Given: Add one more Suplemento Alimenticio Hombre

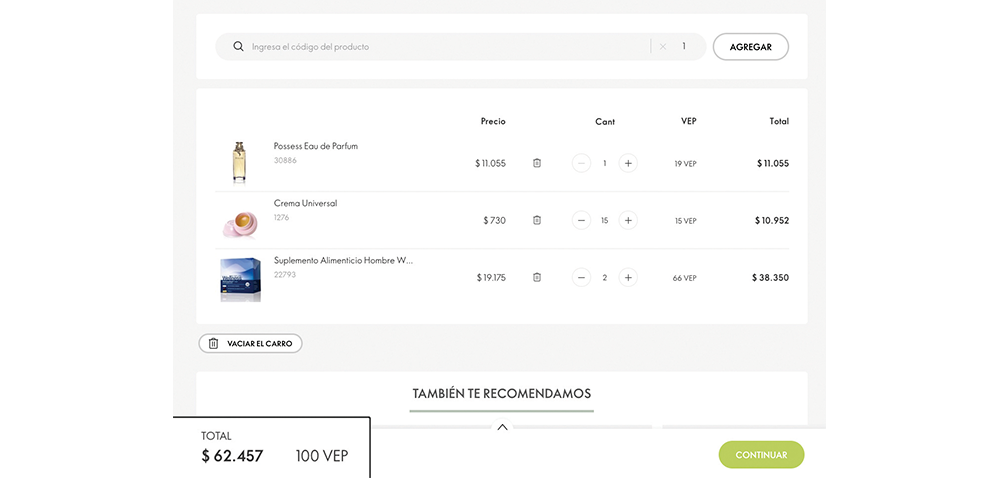Looking at the screenshot, I should click(628, 277).
